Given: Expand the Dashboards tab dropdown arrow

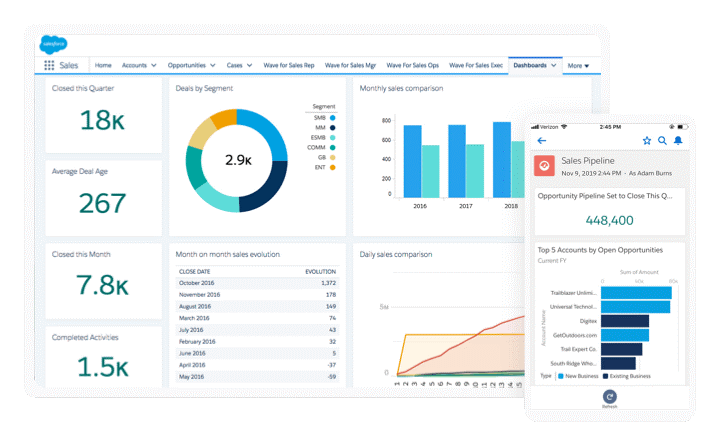Looking at the screenshot, I should pos(553,65).
